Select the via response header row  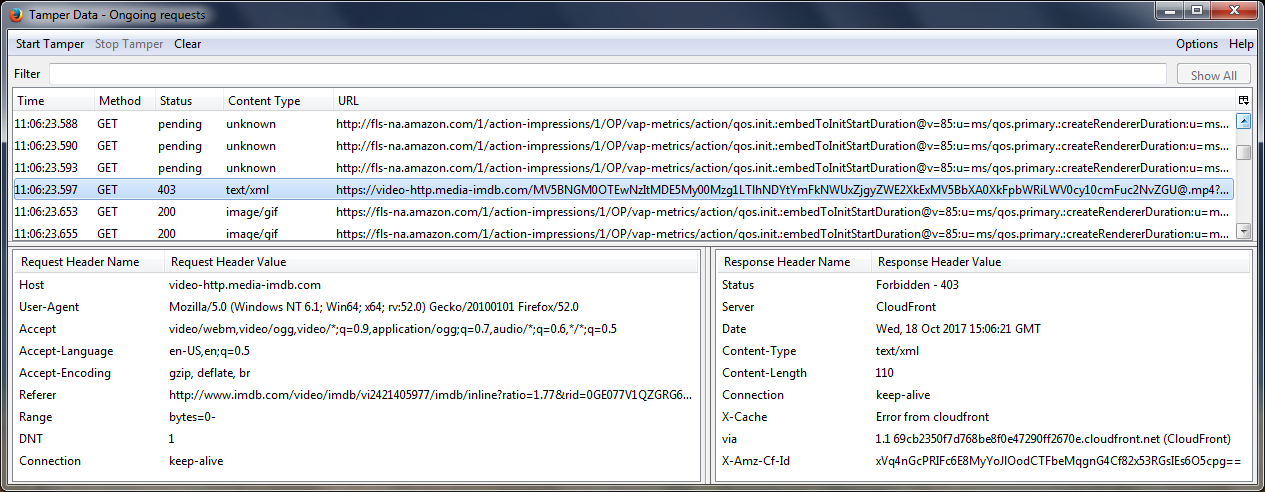click(x=984, y=439)
